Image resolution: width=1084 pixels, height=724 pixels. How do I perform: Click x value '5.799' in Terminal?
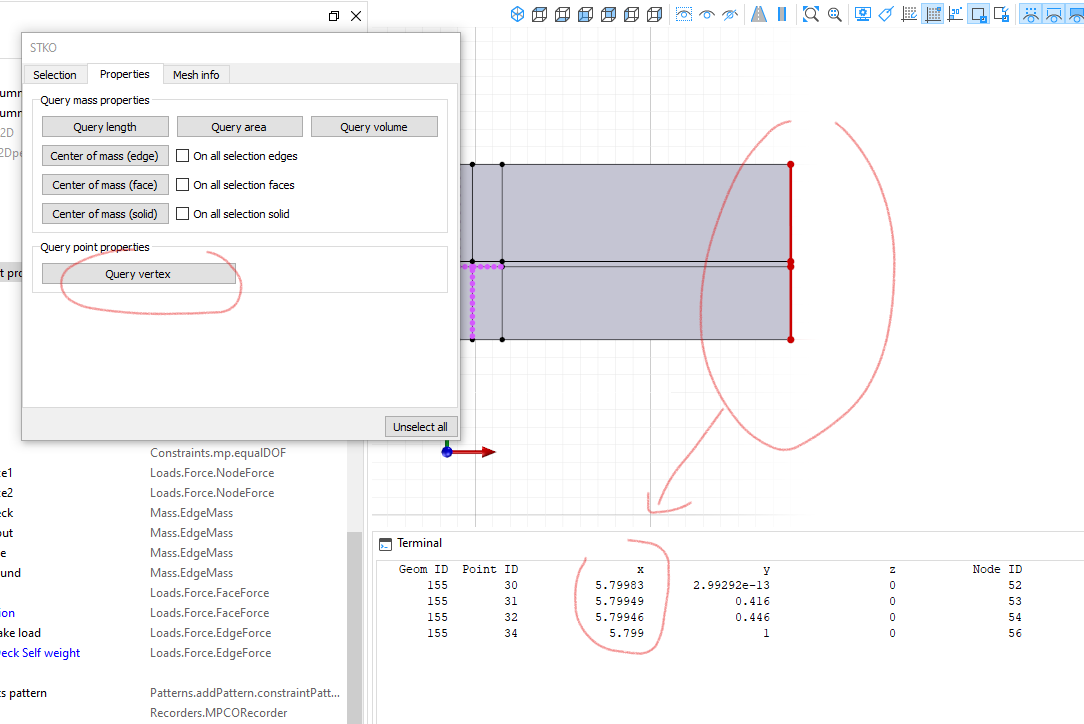coord(626,633)
